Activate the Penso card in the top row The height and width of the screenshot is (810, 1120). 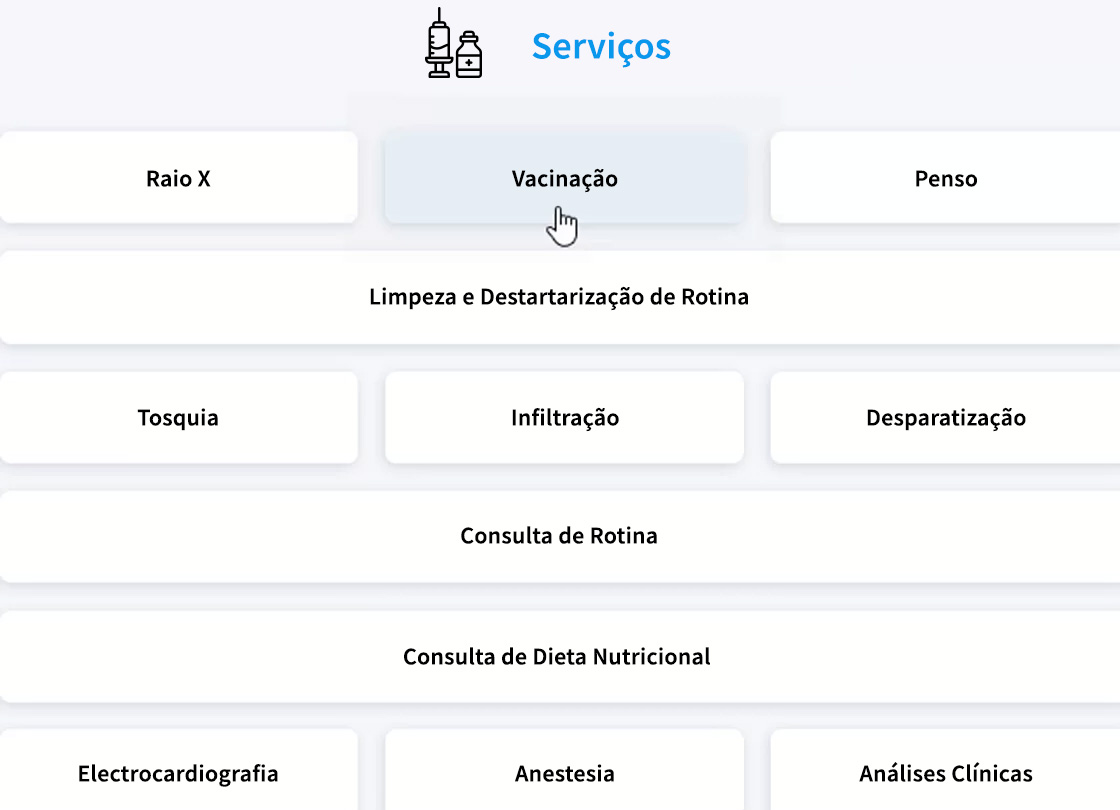coord(945,178)
